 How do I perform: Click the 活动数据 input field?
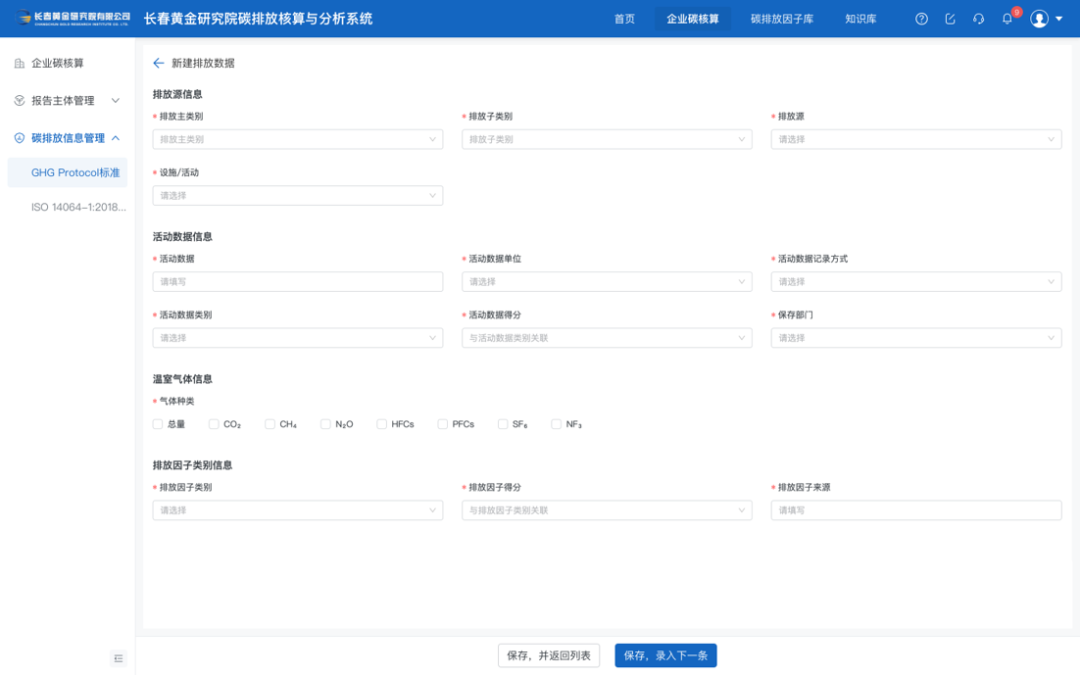pos(297,282)
